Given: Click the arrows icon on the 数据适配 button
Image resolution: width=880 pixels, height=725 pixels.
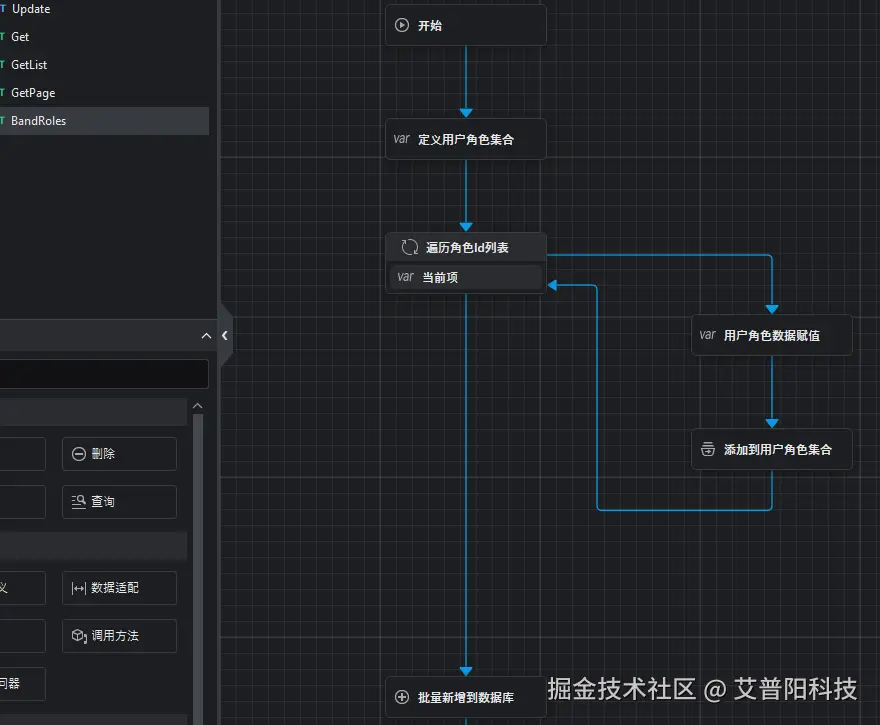Looking at the screenshot, I should click(79, 588).
